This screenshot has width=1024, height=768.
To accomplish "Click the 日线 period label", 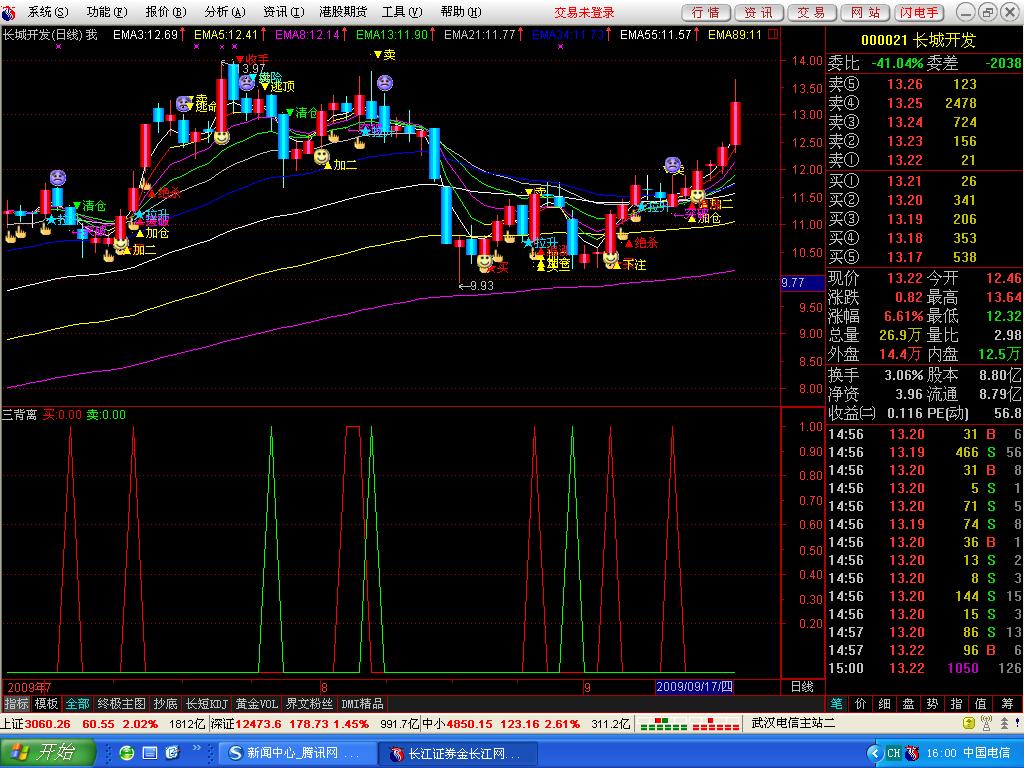I will tap(802, 686).
